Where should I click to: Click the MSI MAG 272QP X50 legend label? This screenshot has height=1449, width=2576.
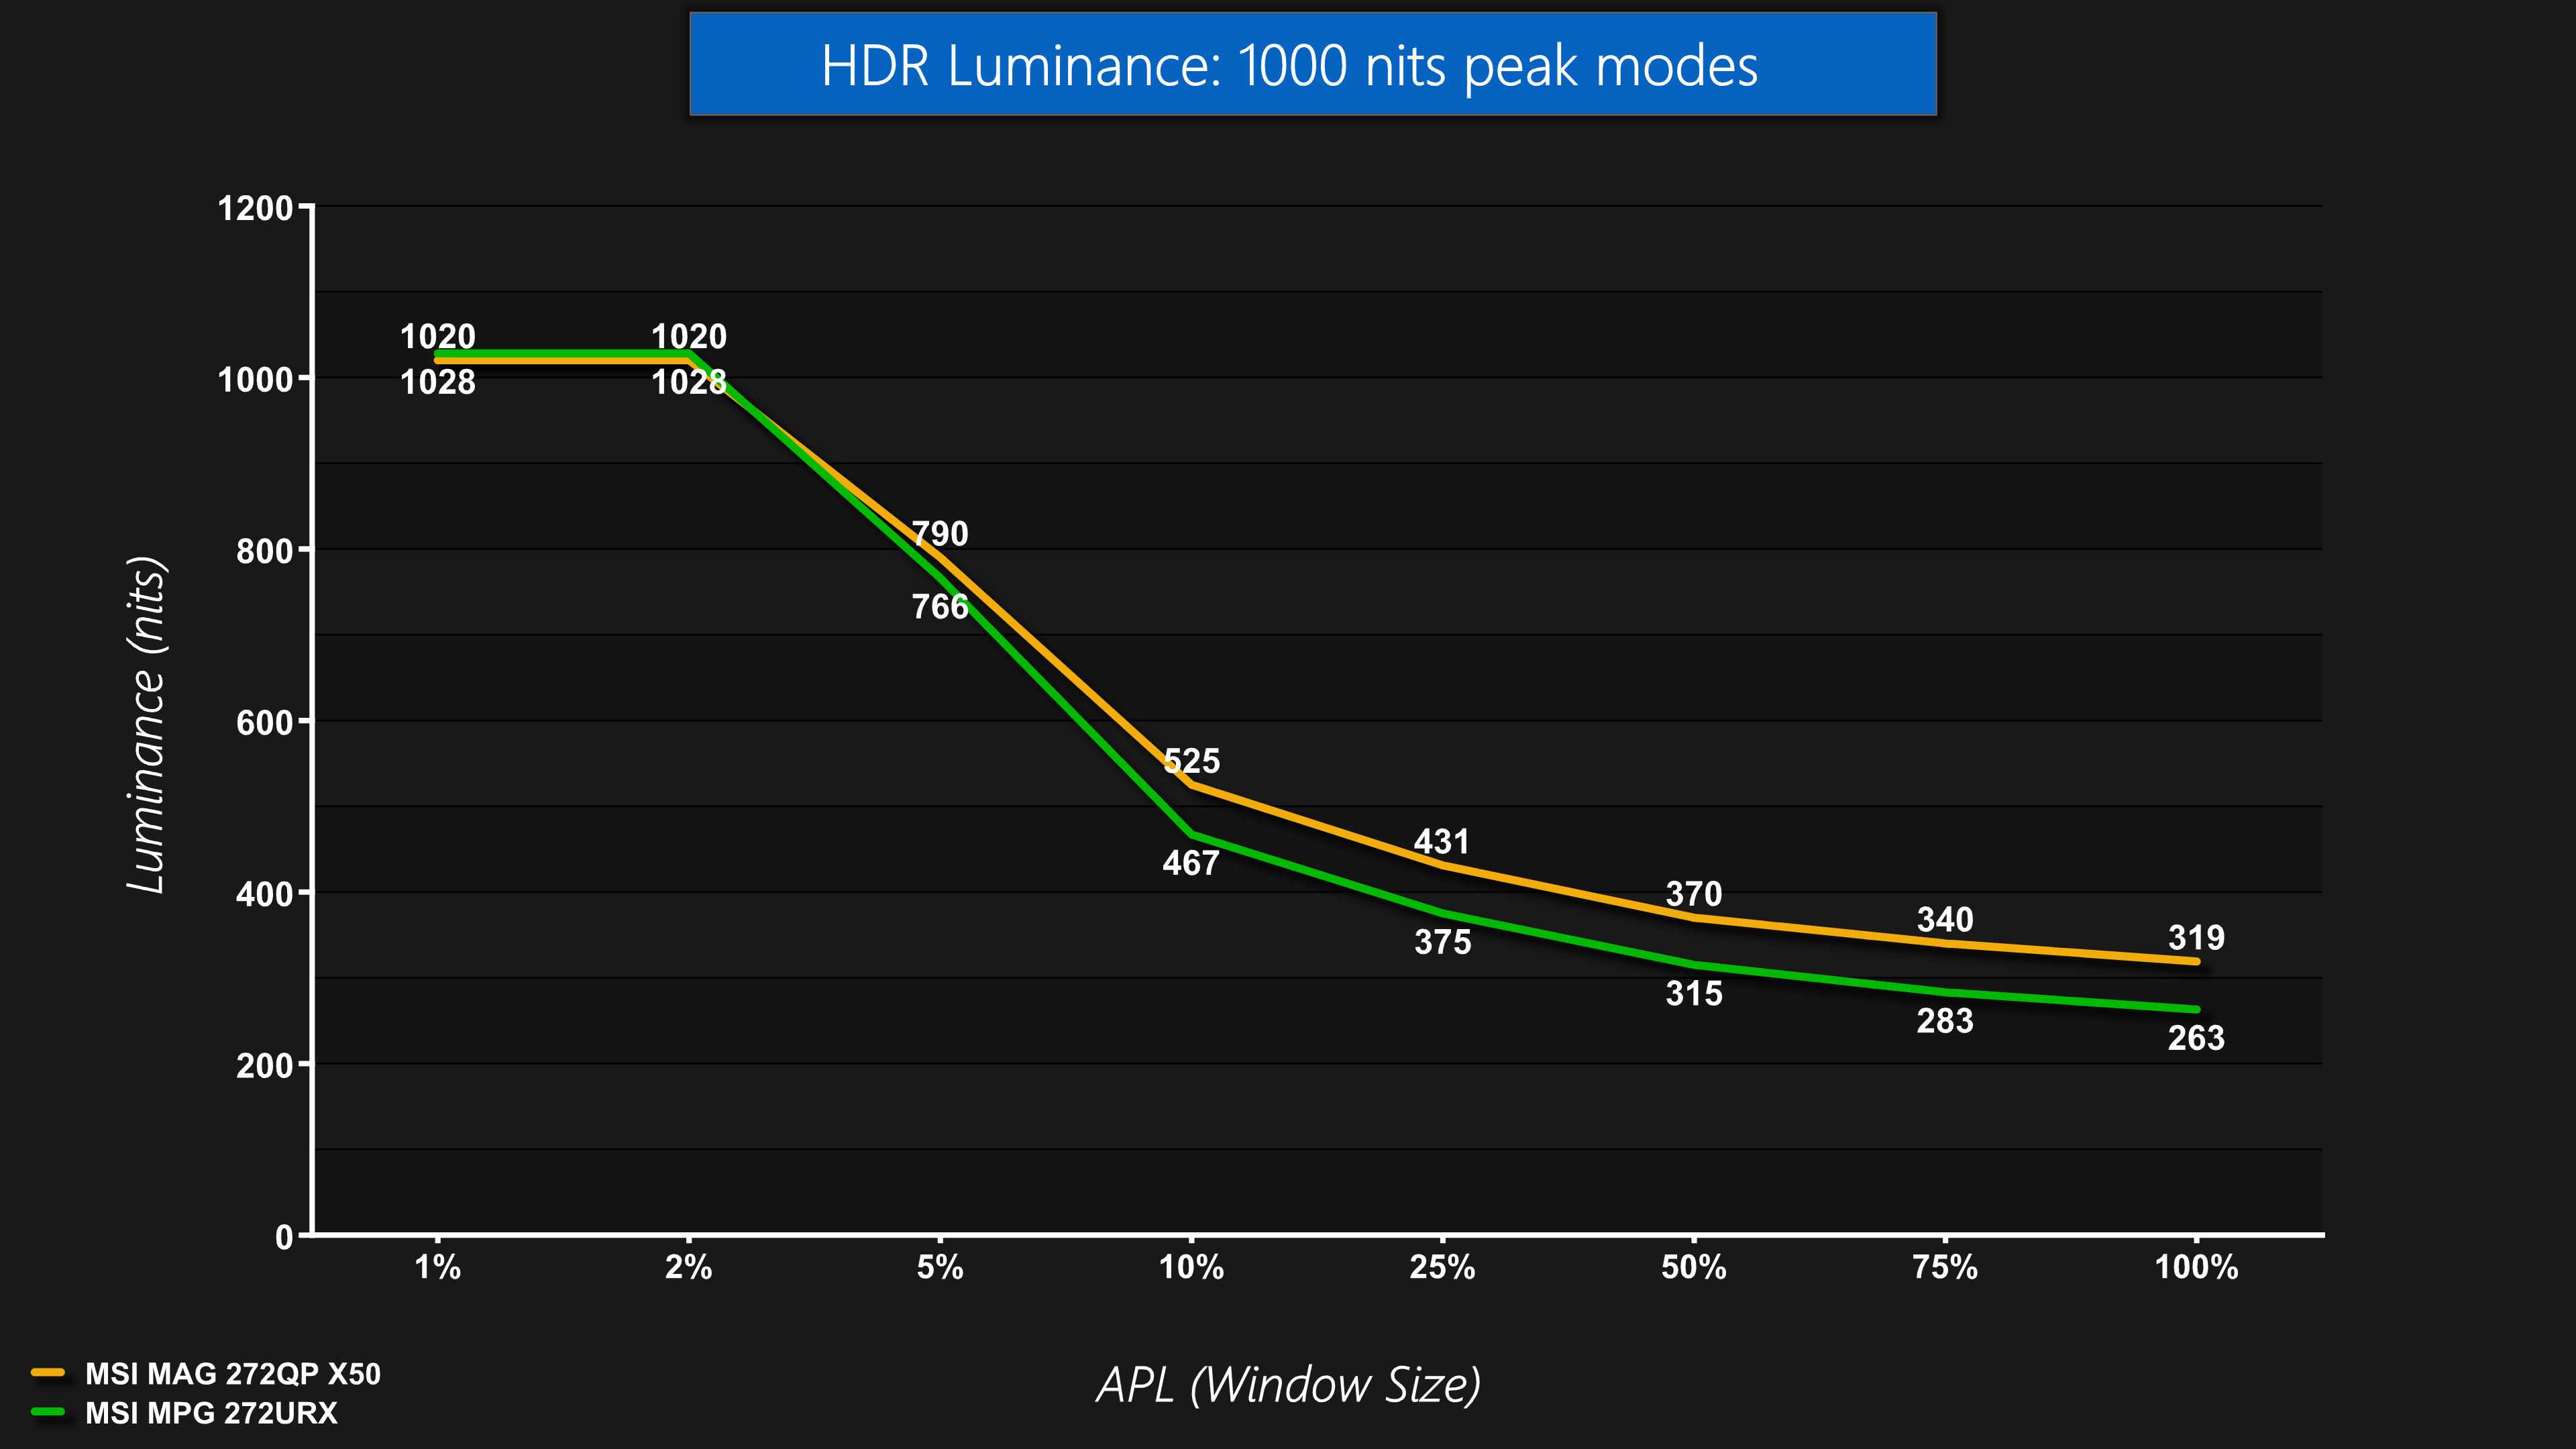click(x=232, y=1374)
